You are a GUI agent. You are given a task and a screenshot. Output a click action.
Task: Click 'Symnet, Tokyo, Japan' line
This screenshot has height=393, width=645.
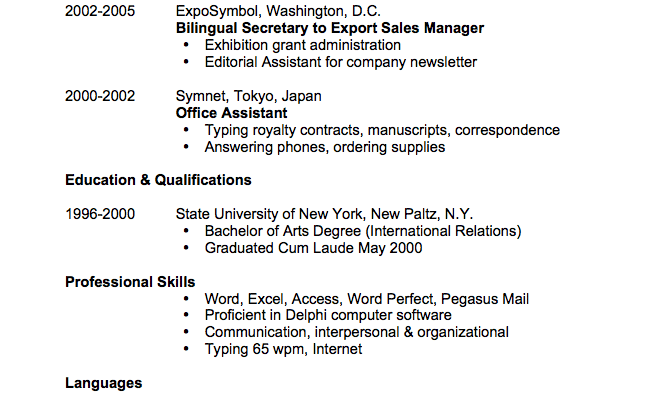(x=248, y=96)
